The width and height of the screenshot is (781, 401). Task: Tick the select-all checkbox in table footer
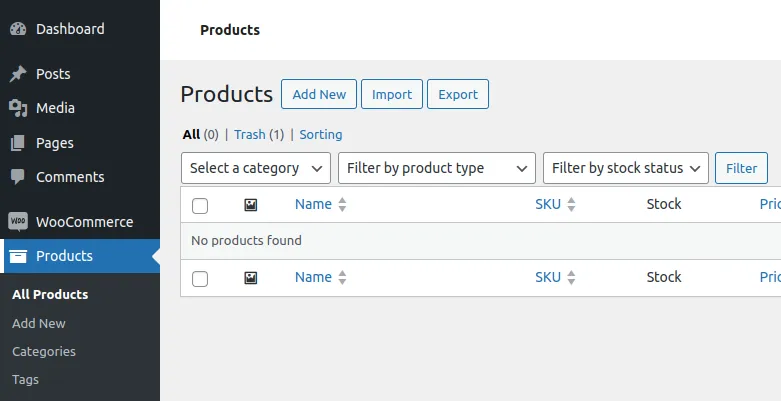click(x=200, y=278)
